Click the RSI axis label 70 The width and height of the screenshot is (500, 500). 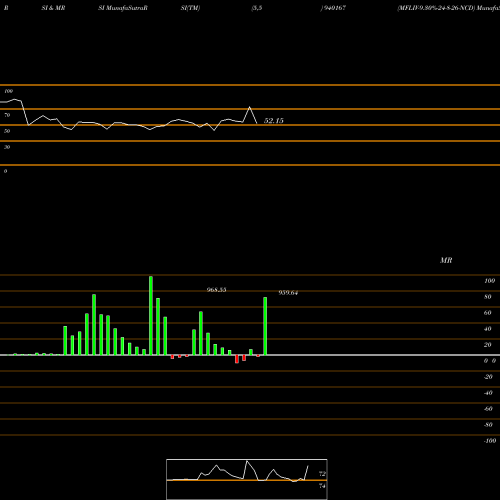7,115
